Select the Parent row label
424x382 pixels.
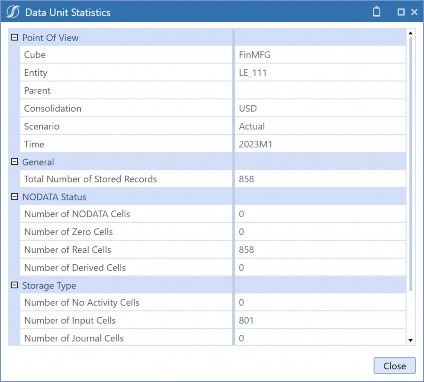[37, 91]
